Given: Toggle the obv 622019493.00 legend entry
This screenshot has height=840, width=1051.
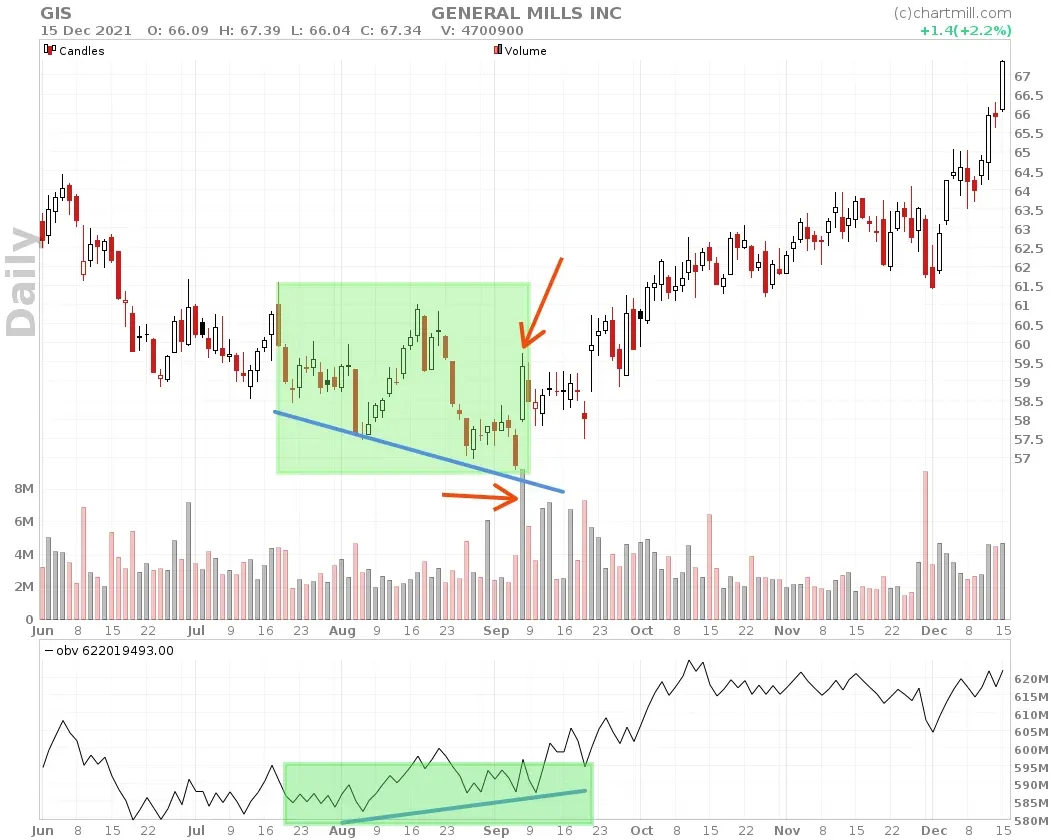Looking at the screenshot, I should (x=109, y=650).
